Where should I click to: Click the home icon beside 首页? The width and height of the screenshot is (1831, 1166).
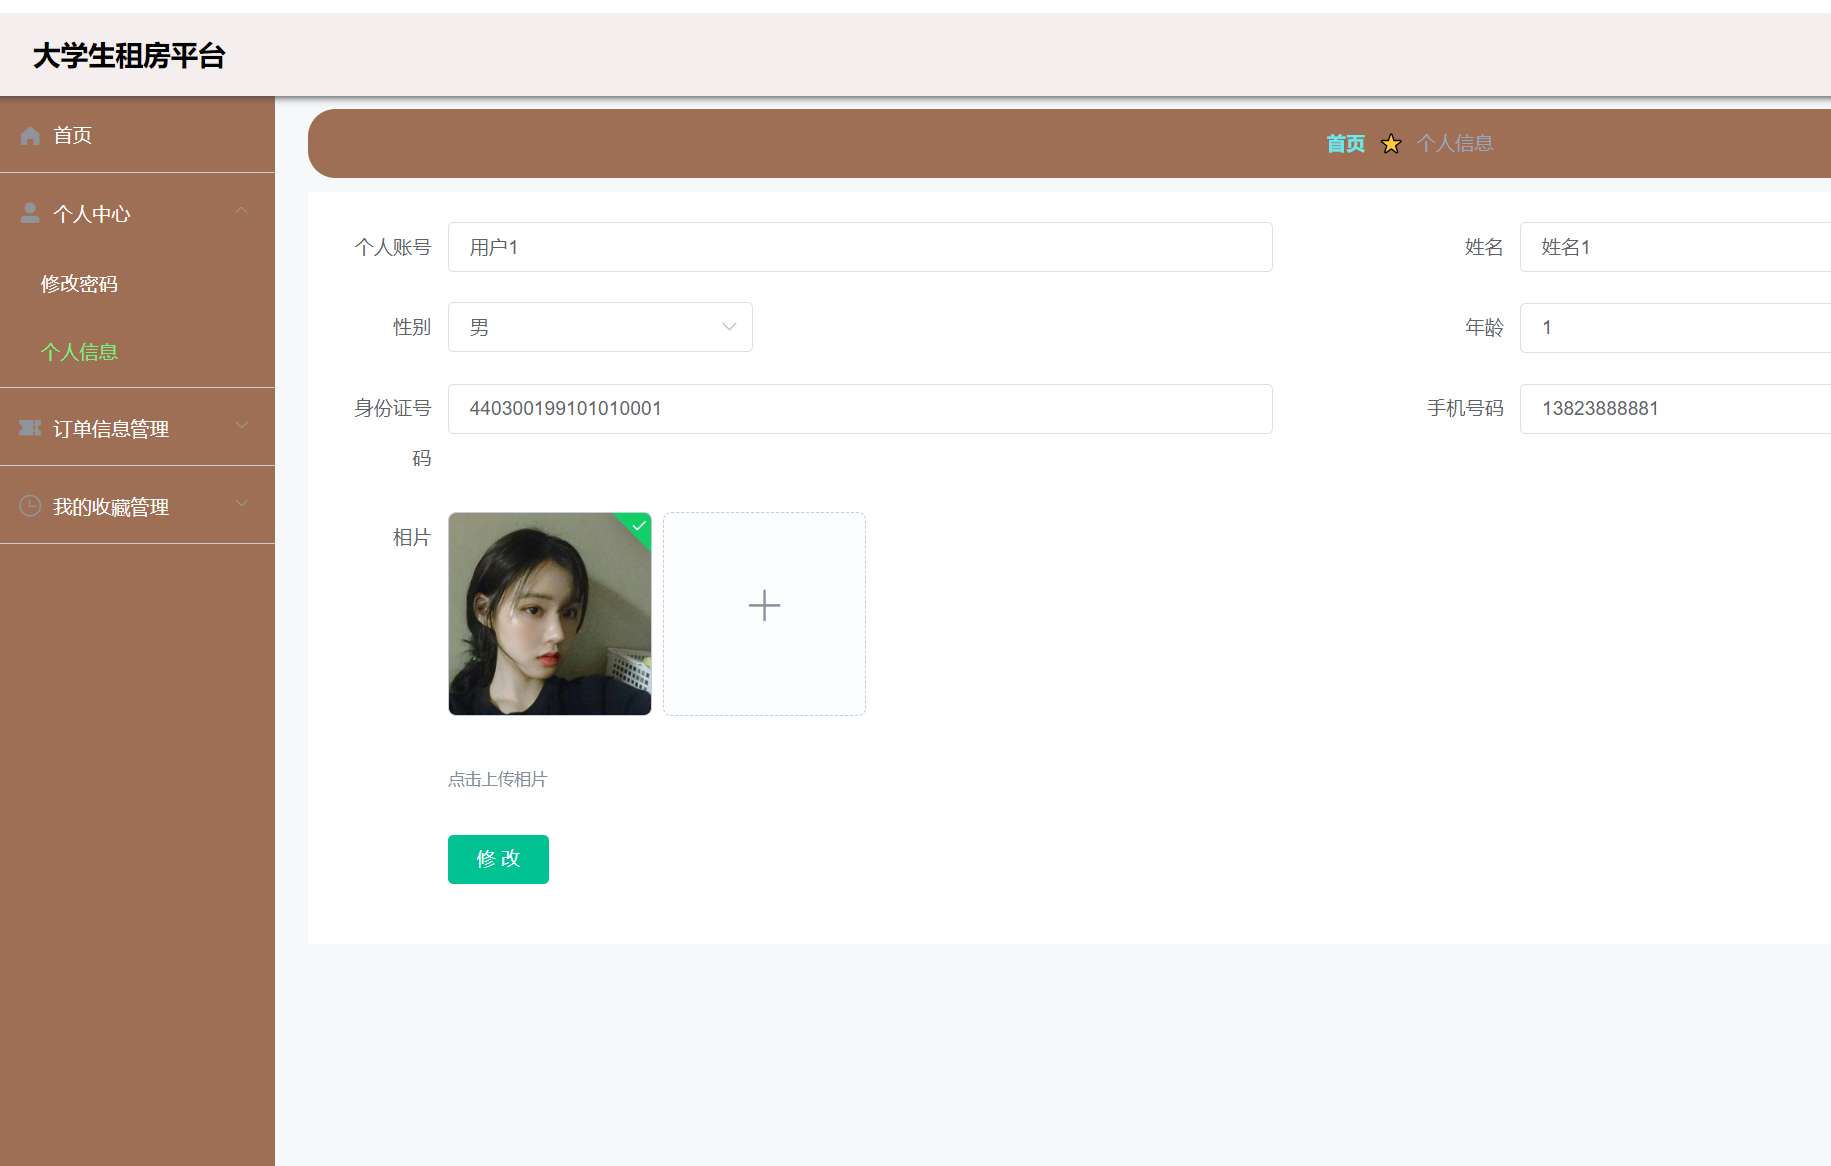(x=29, y=135)
